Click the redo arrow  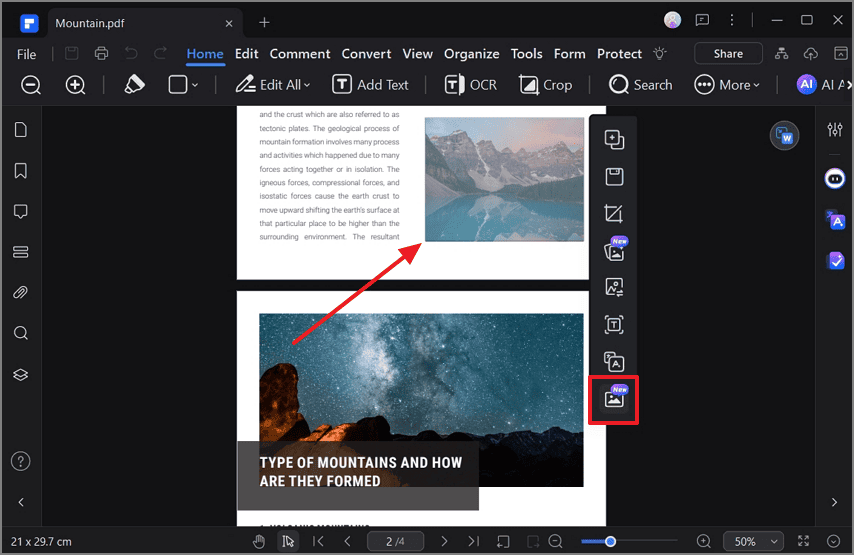pyautogui.click(x=160, y=53)
